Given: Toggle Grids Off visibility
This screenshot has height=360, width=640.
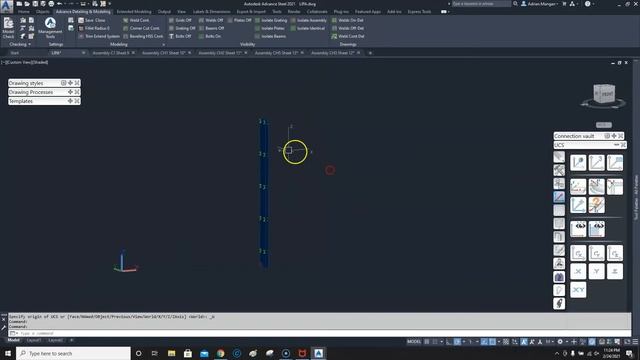Looking at the screenshot, I should coord(180,20).
